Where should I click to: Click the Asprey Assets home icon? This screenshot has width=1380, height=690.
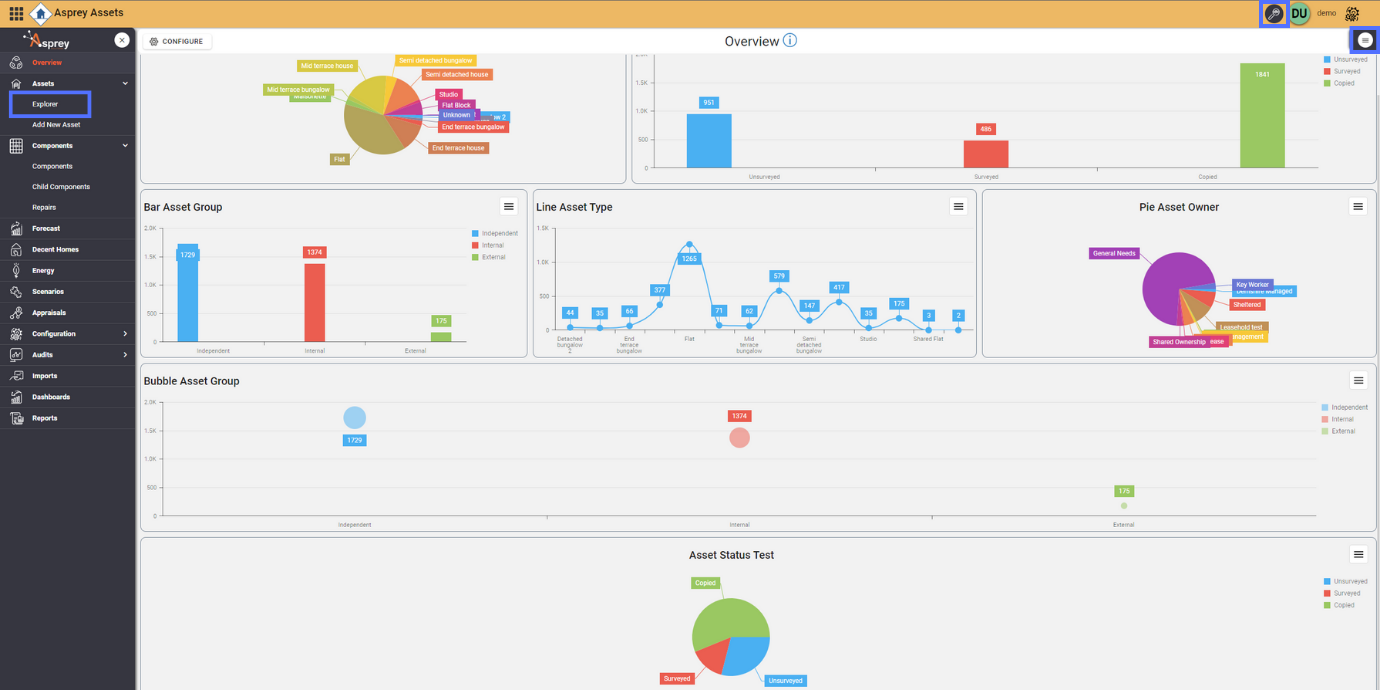[41, 14]
